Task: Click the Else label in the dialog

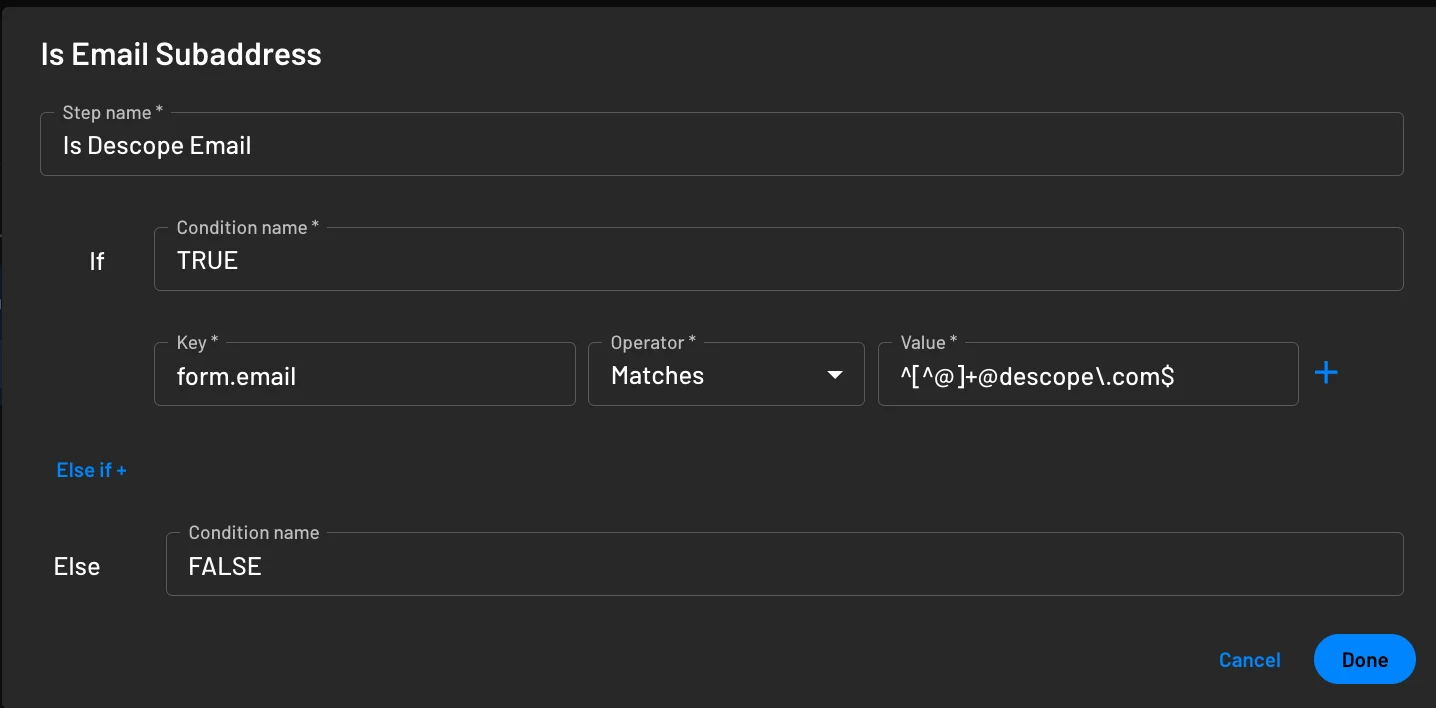Action: [x=76, y=565]
